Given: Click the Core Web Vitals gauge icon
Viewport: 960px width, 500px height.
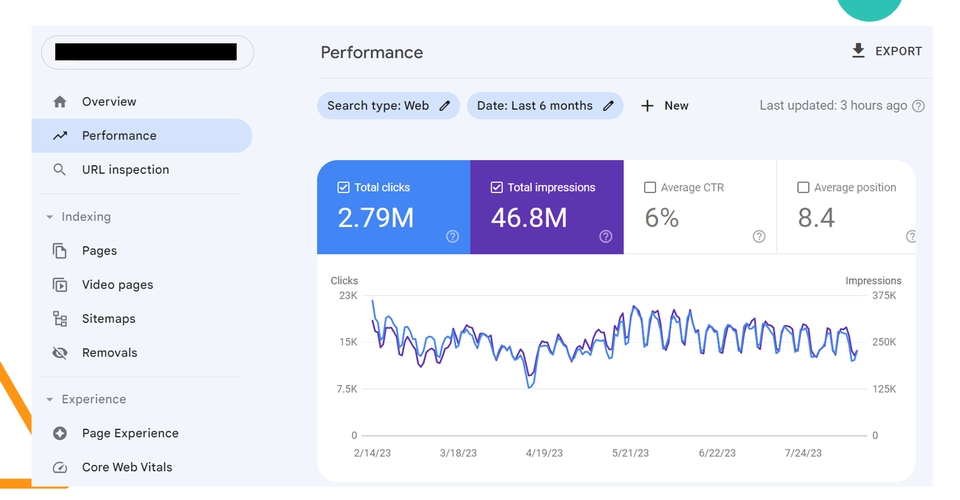Looking at the screenshot, I should click(60, 467).
